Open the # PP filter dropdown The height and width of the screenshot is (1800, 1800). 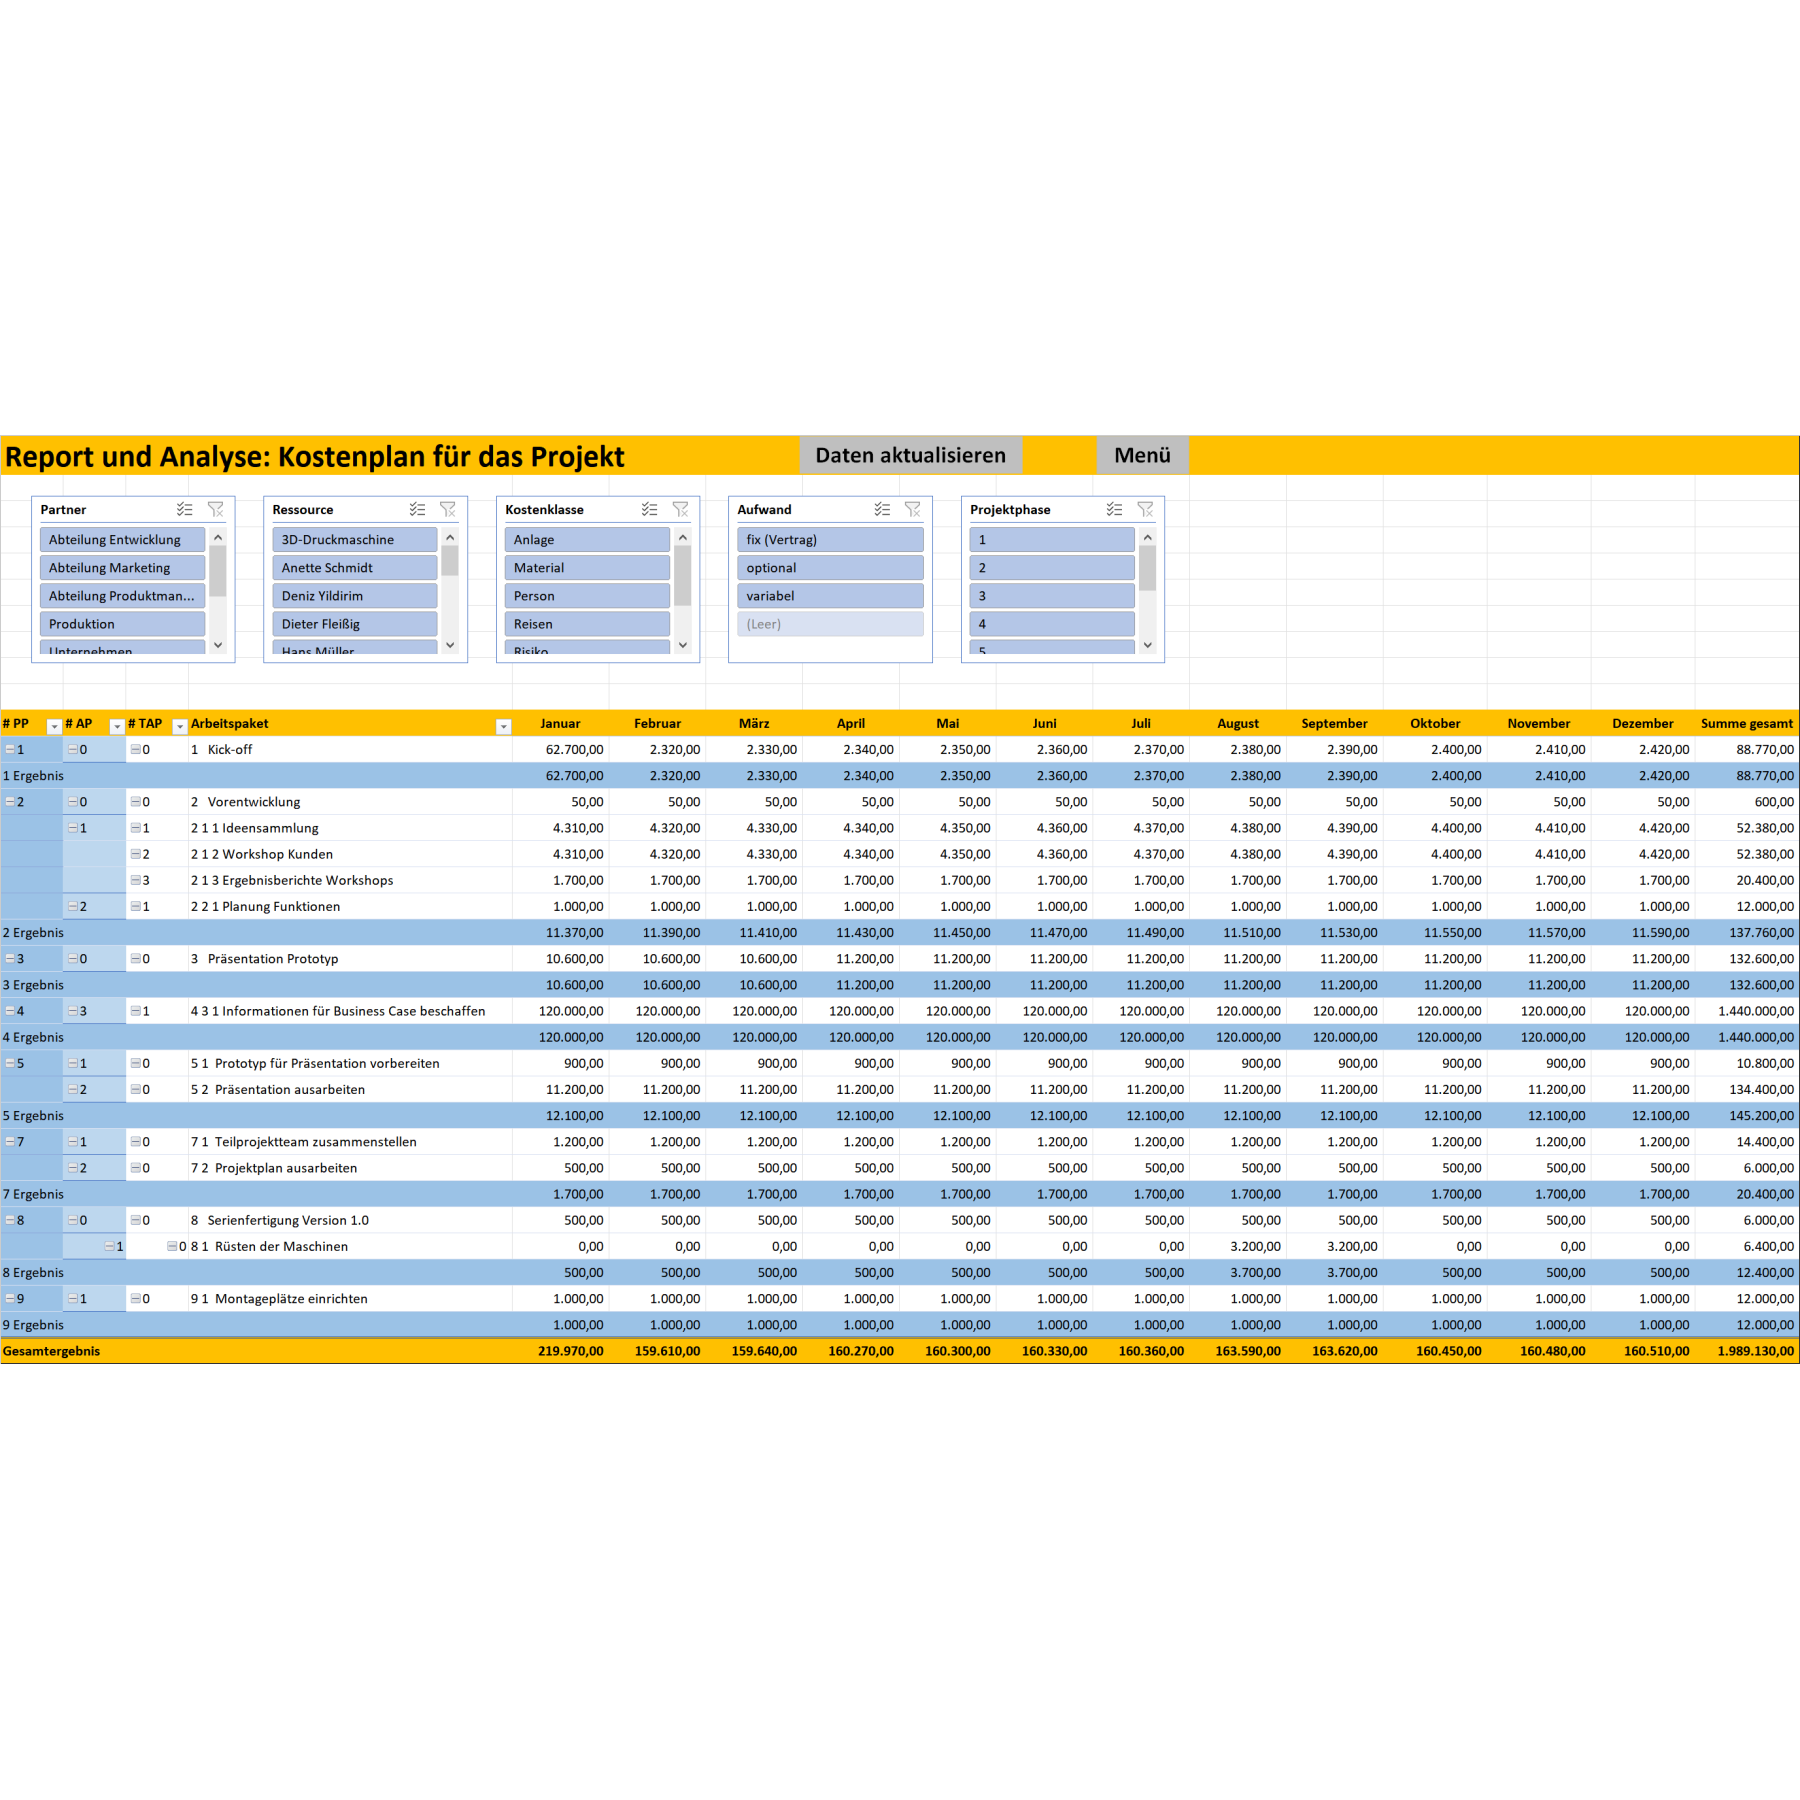click(x=53, y=723)
